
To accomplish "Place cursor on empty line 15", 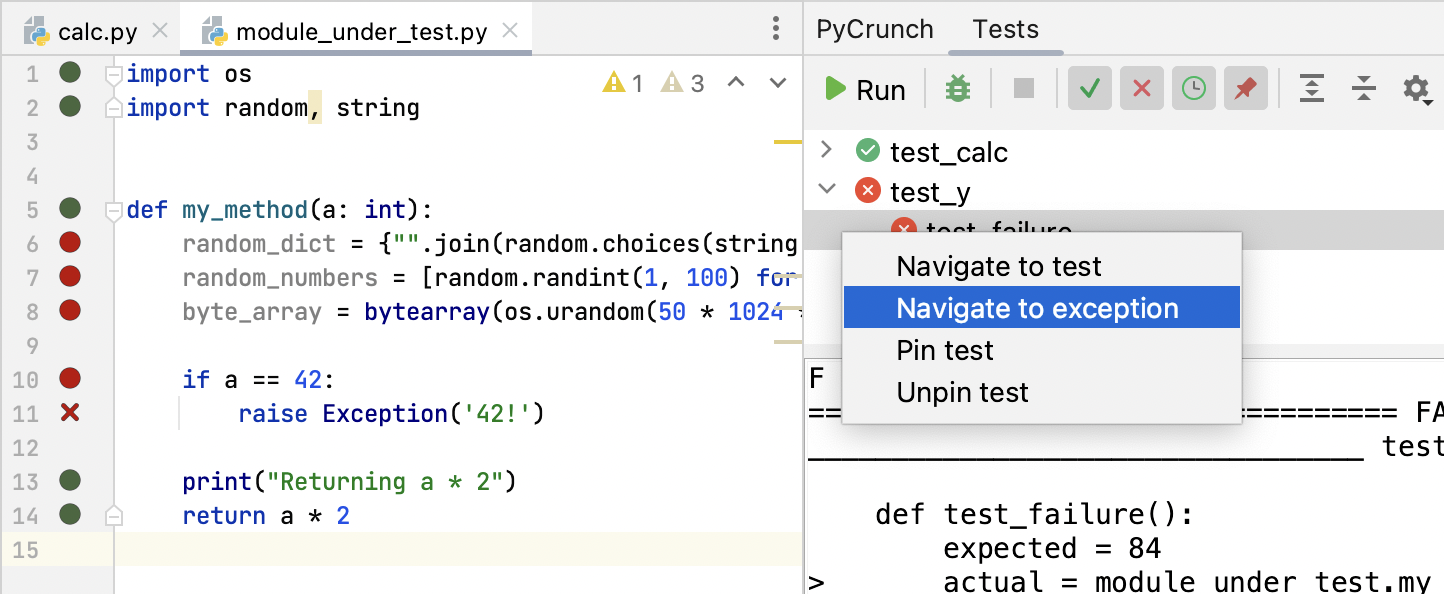I will [458, 550].
